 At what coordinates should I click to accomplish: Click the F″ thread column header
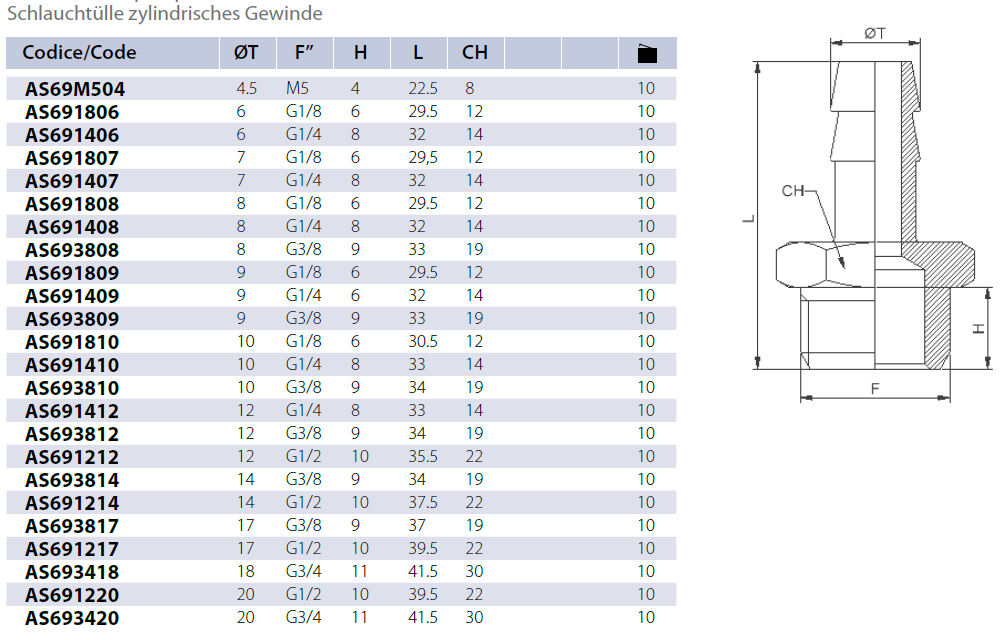pos(306,53)
